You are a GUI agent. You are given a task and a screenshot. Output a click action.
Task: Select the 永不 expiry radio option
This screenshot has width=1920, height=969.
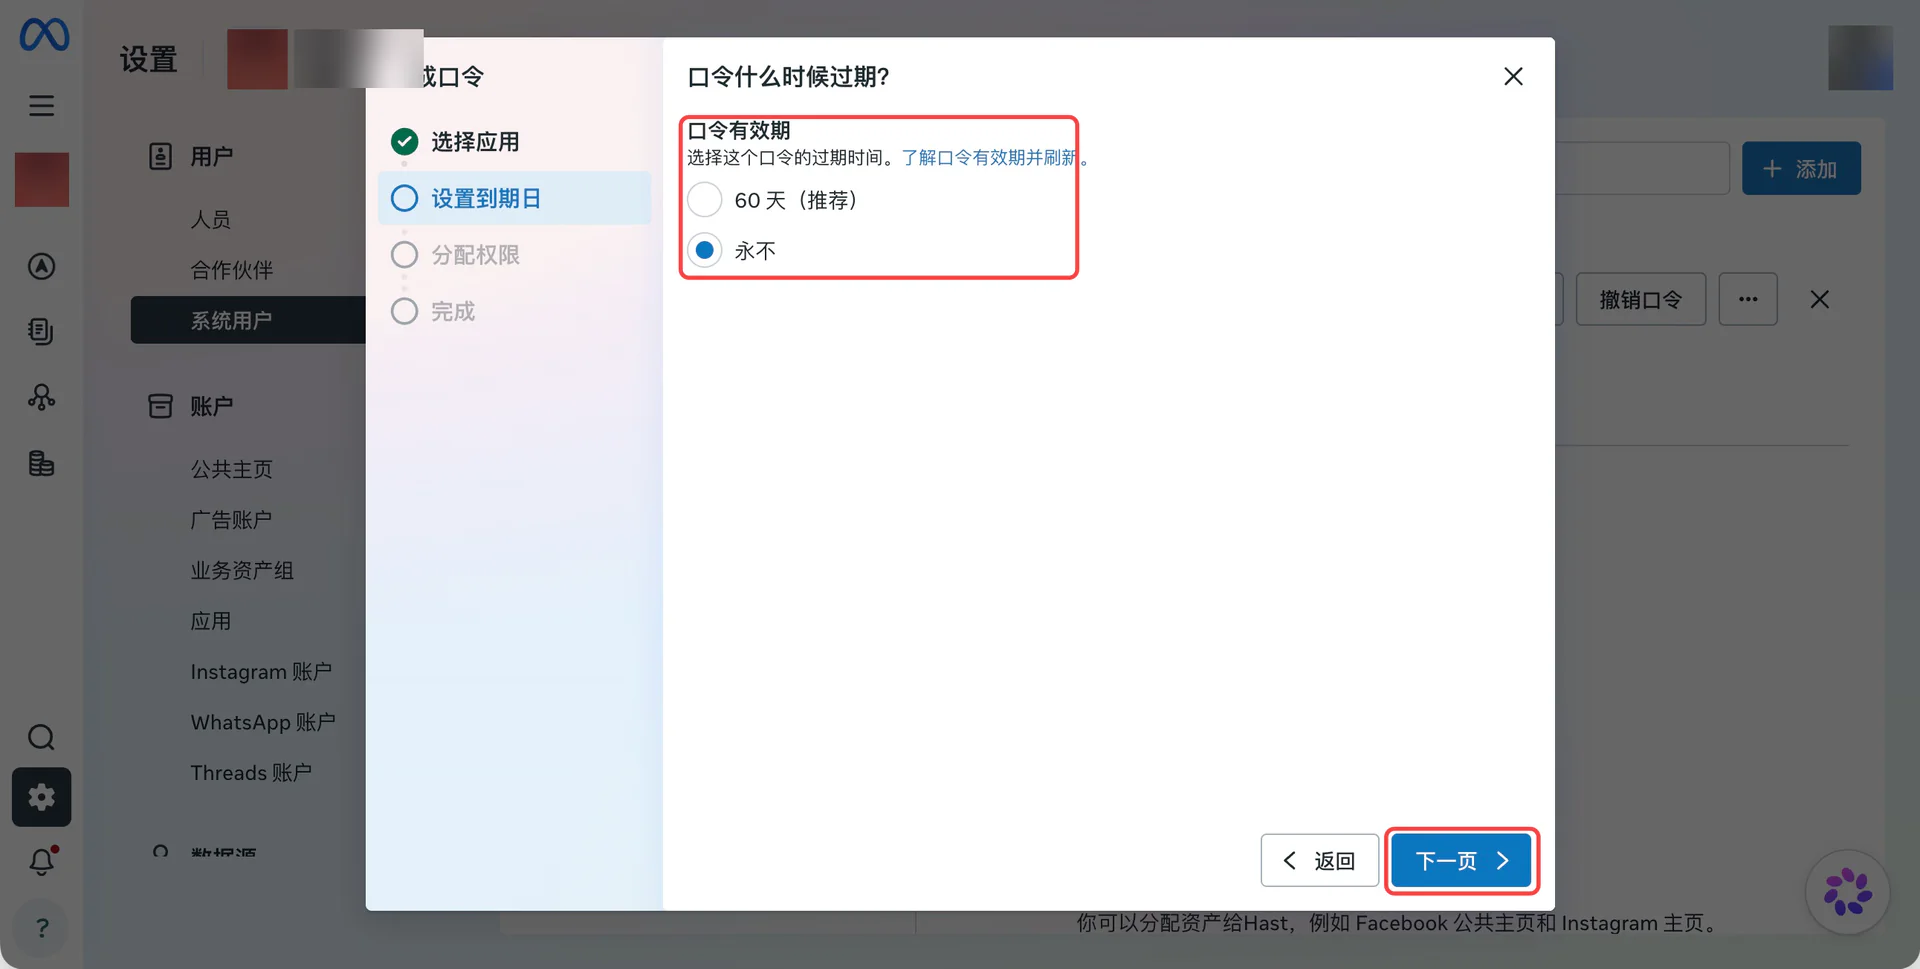pos(705,250)
